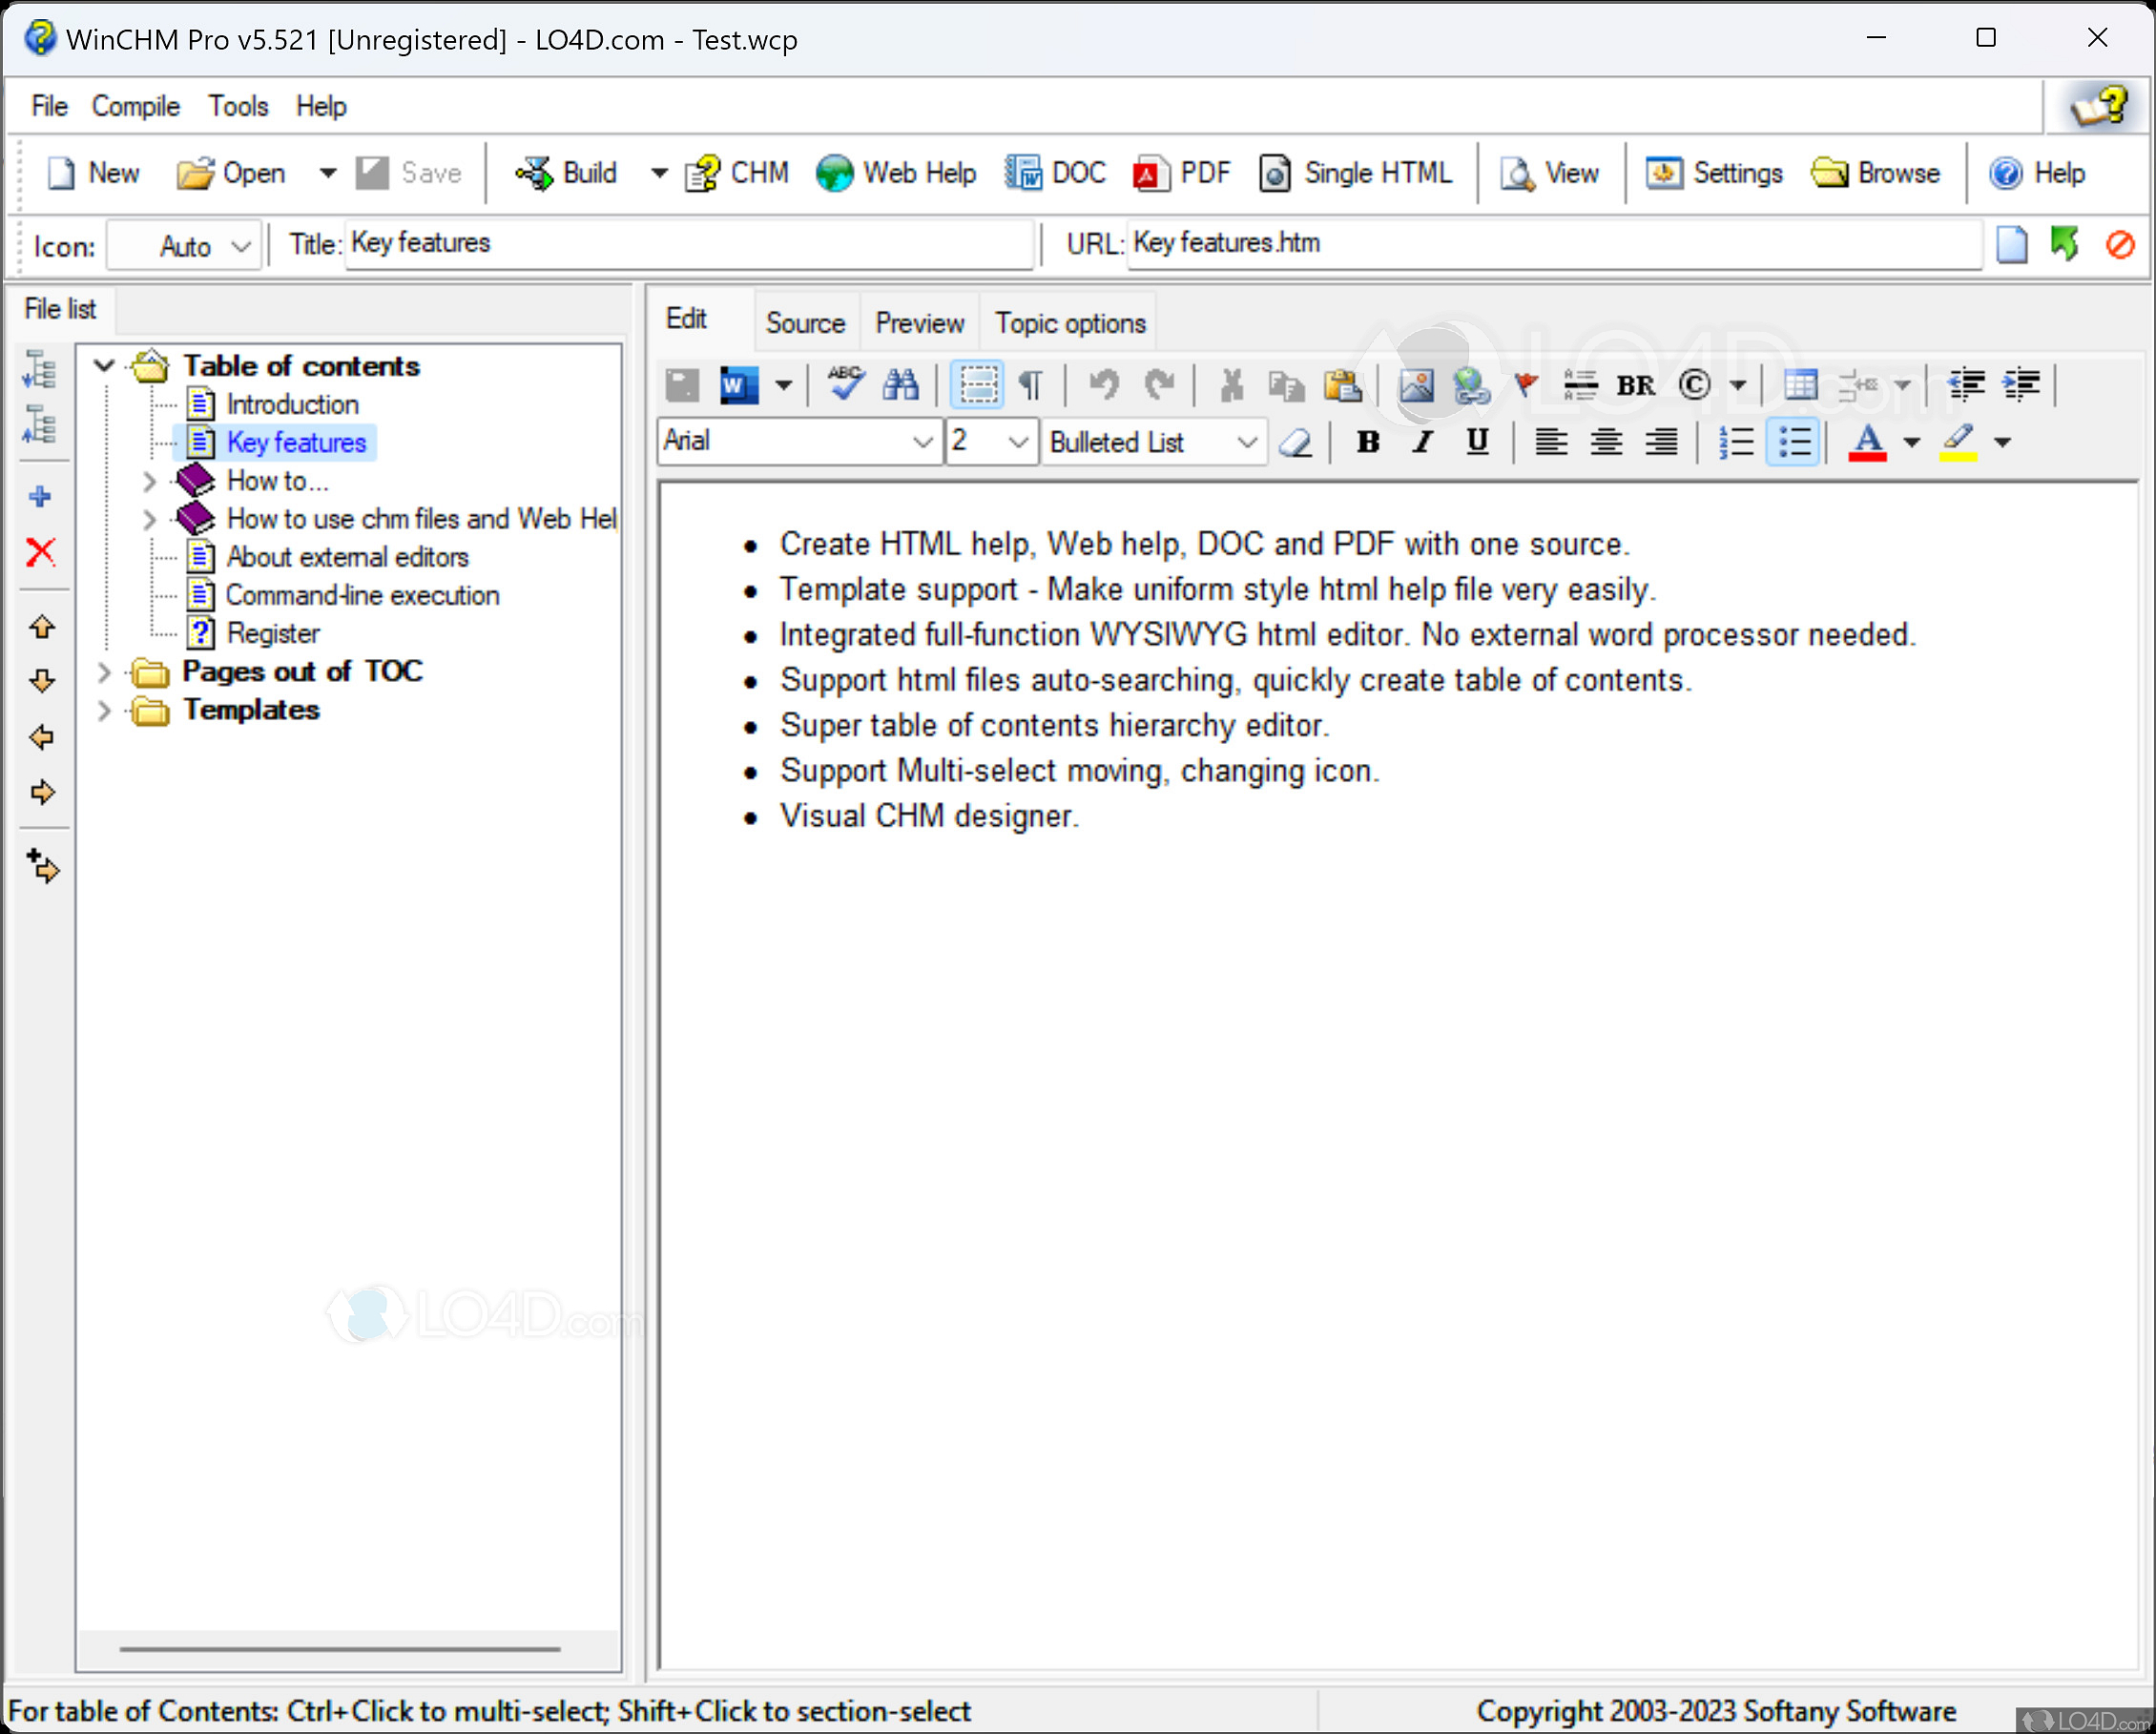Viewport: 2156px width, 1734px height.
Task: Toggle the paragraph marks display
Action: click(x=1030, y=384)
